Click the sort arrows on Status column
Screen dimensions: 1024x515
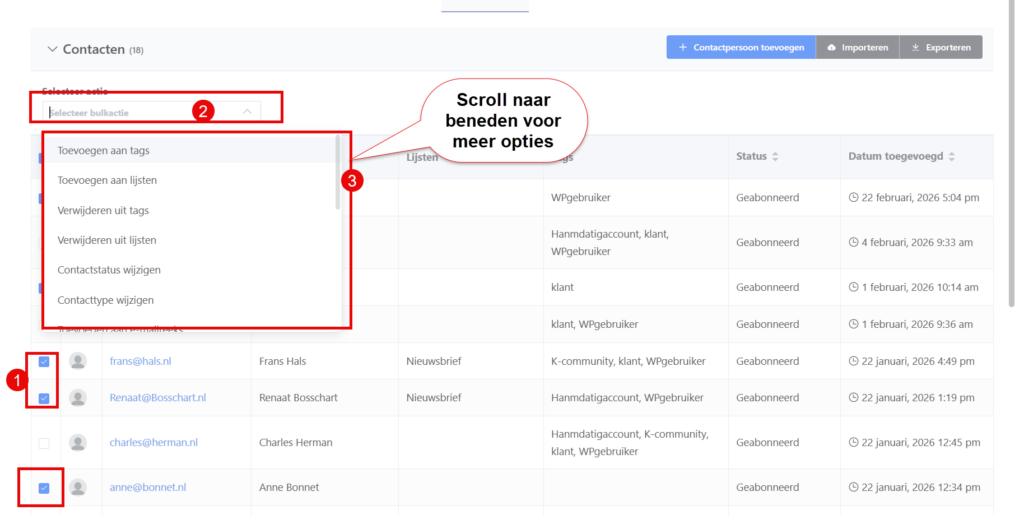pos(775,157)
